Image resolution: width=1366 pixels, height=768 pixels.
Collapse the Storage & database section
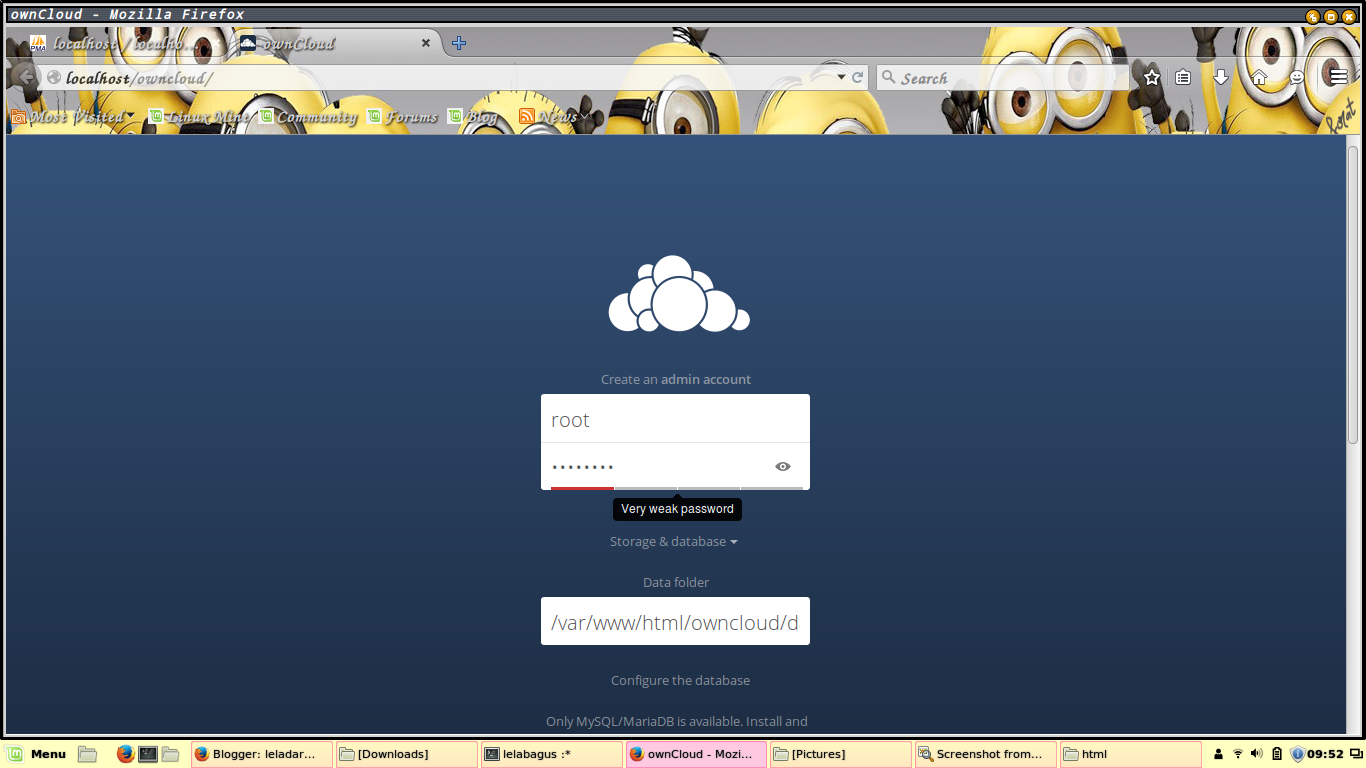click(x=674, y=541)
